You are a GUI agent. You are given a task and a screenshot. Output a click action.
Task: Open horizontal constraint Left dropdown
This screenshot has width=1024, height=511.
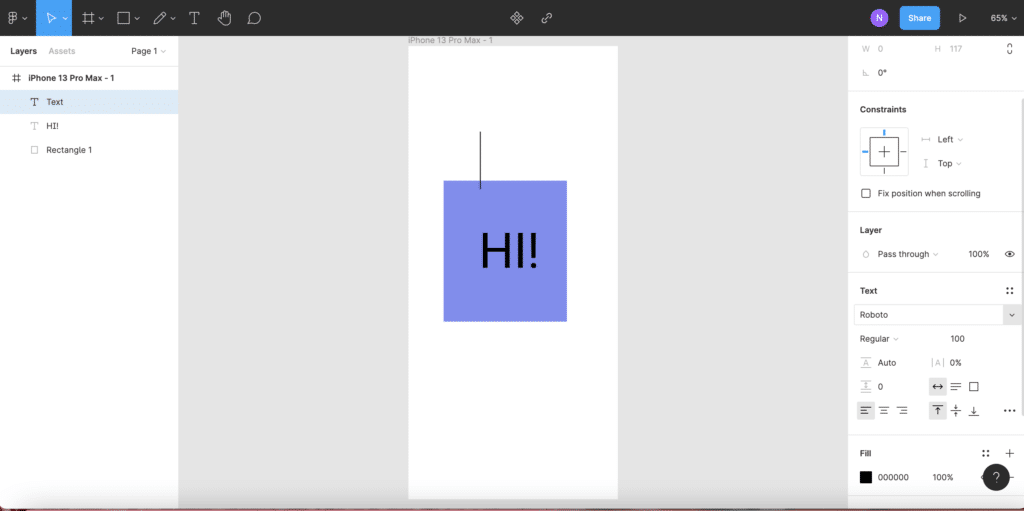pyautogui.click(x=950, y=139)
